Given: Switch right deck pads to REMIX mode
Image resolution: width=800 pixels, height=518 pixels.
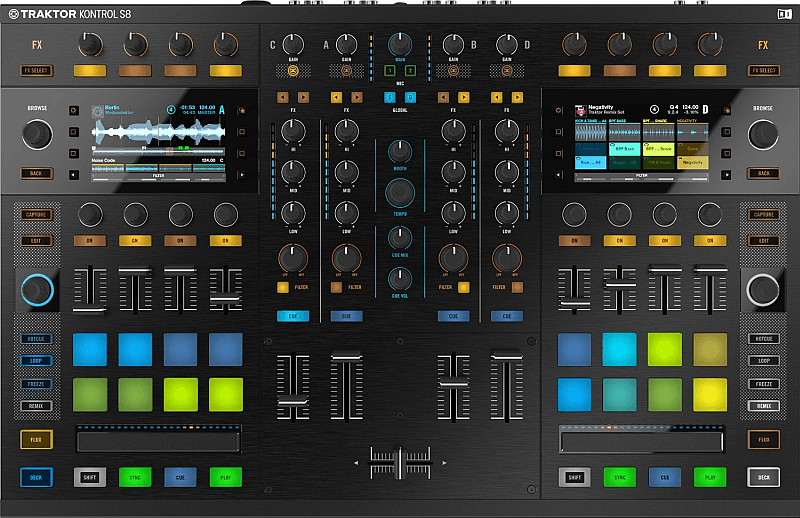Looking at the screenshot, I should [x=763, y=406].
